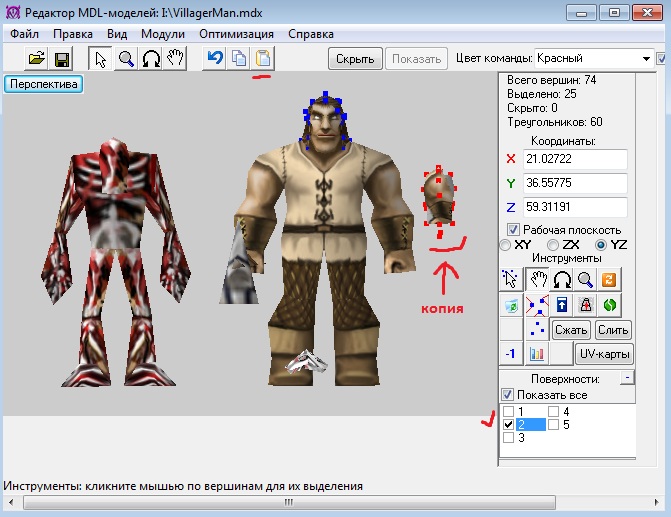Choose the rotate view tool in the top toolbar
The height and width of the screenshot is (517, 671).
(151, 59)
